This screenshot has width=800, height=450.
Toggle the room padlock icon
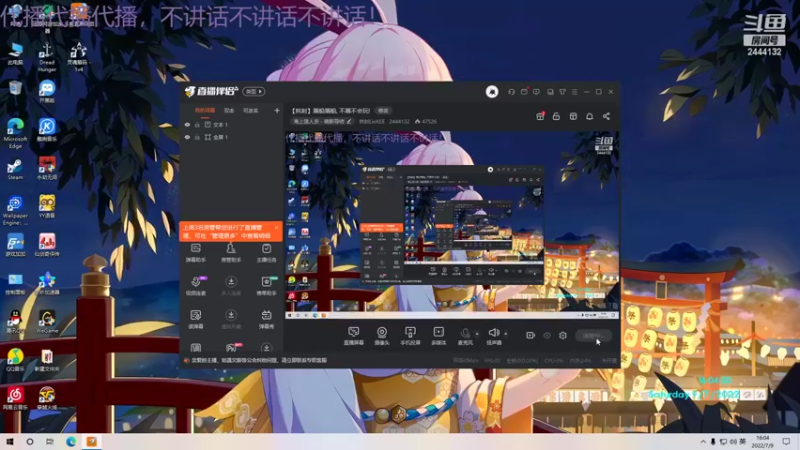(556, 116)
